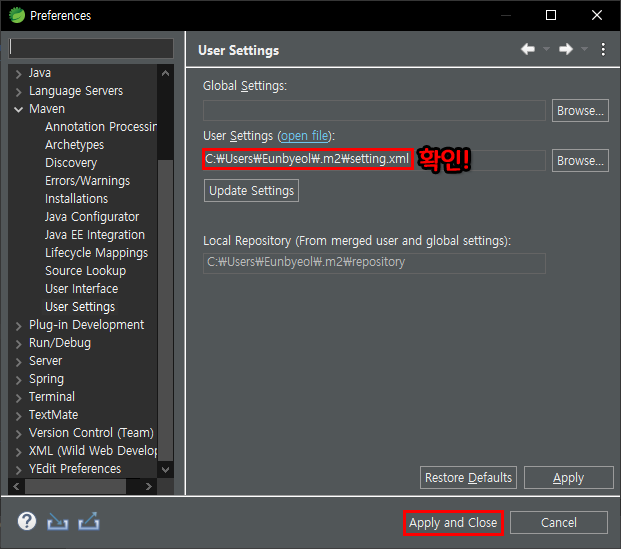This screenshot has height=549, width=621.
Task: Click the User Settings path field
Action: coord(374,159)
